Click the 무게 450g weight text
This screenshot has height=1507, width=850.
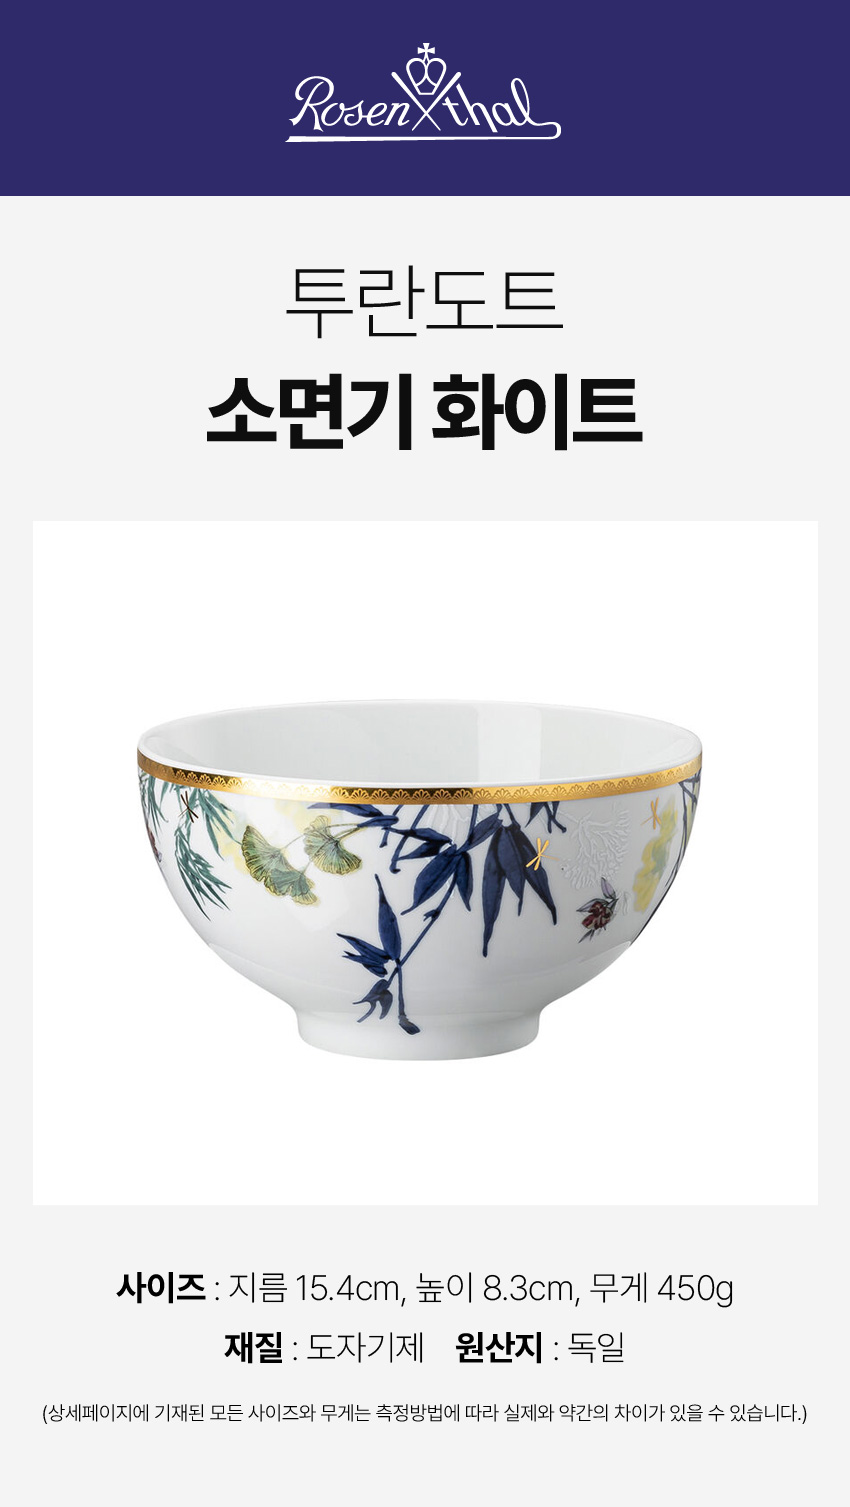pyautogui.click(x=661, y=1288)
